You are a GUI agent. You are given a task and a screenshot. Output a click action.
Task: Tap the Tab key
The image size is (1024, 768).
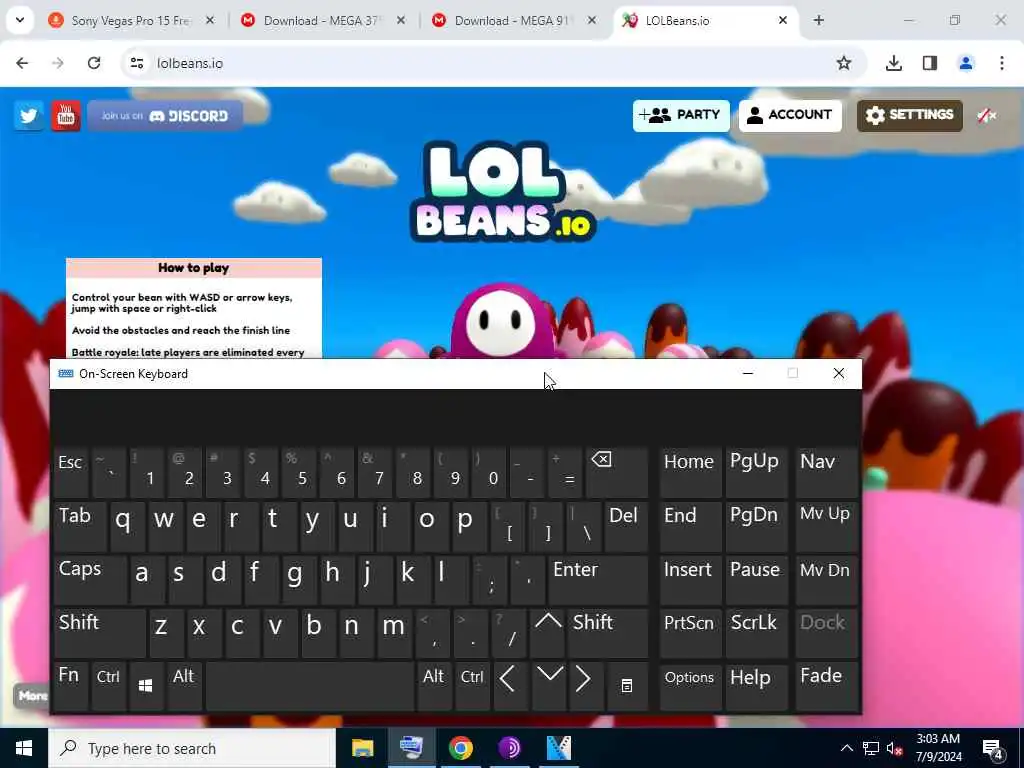tap(80, 526)
